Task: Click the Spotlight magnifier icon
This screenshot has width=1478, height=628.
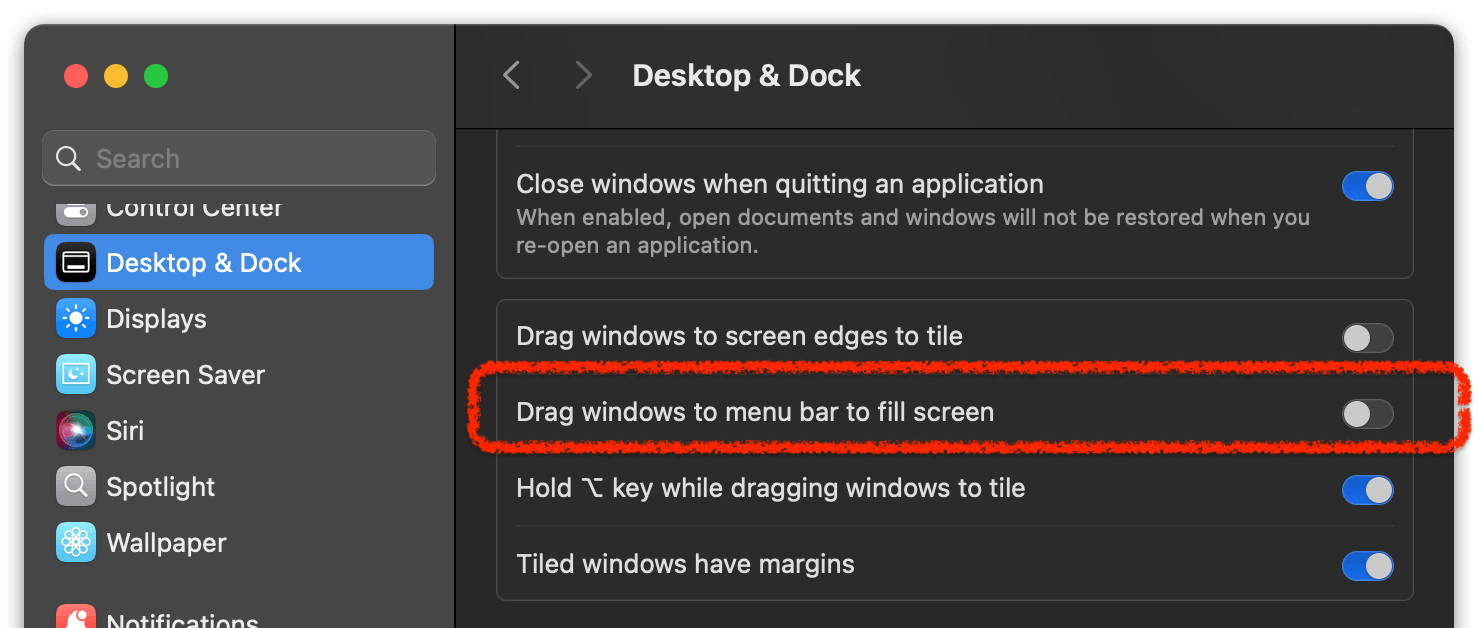Action: point(76,487)
